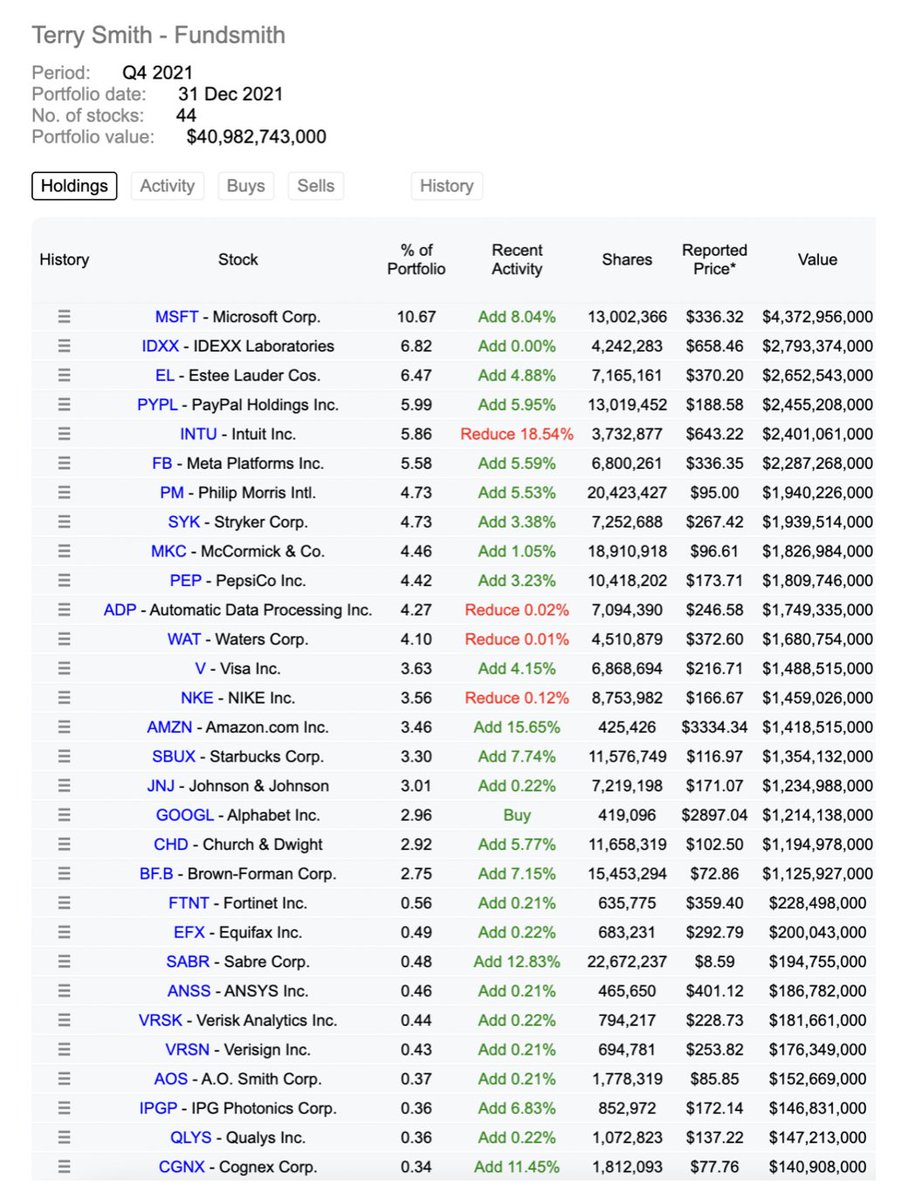Open the SABR ticker link

click(x=188, y=962)
